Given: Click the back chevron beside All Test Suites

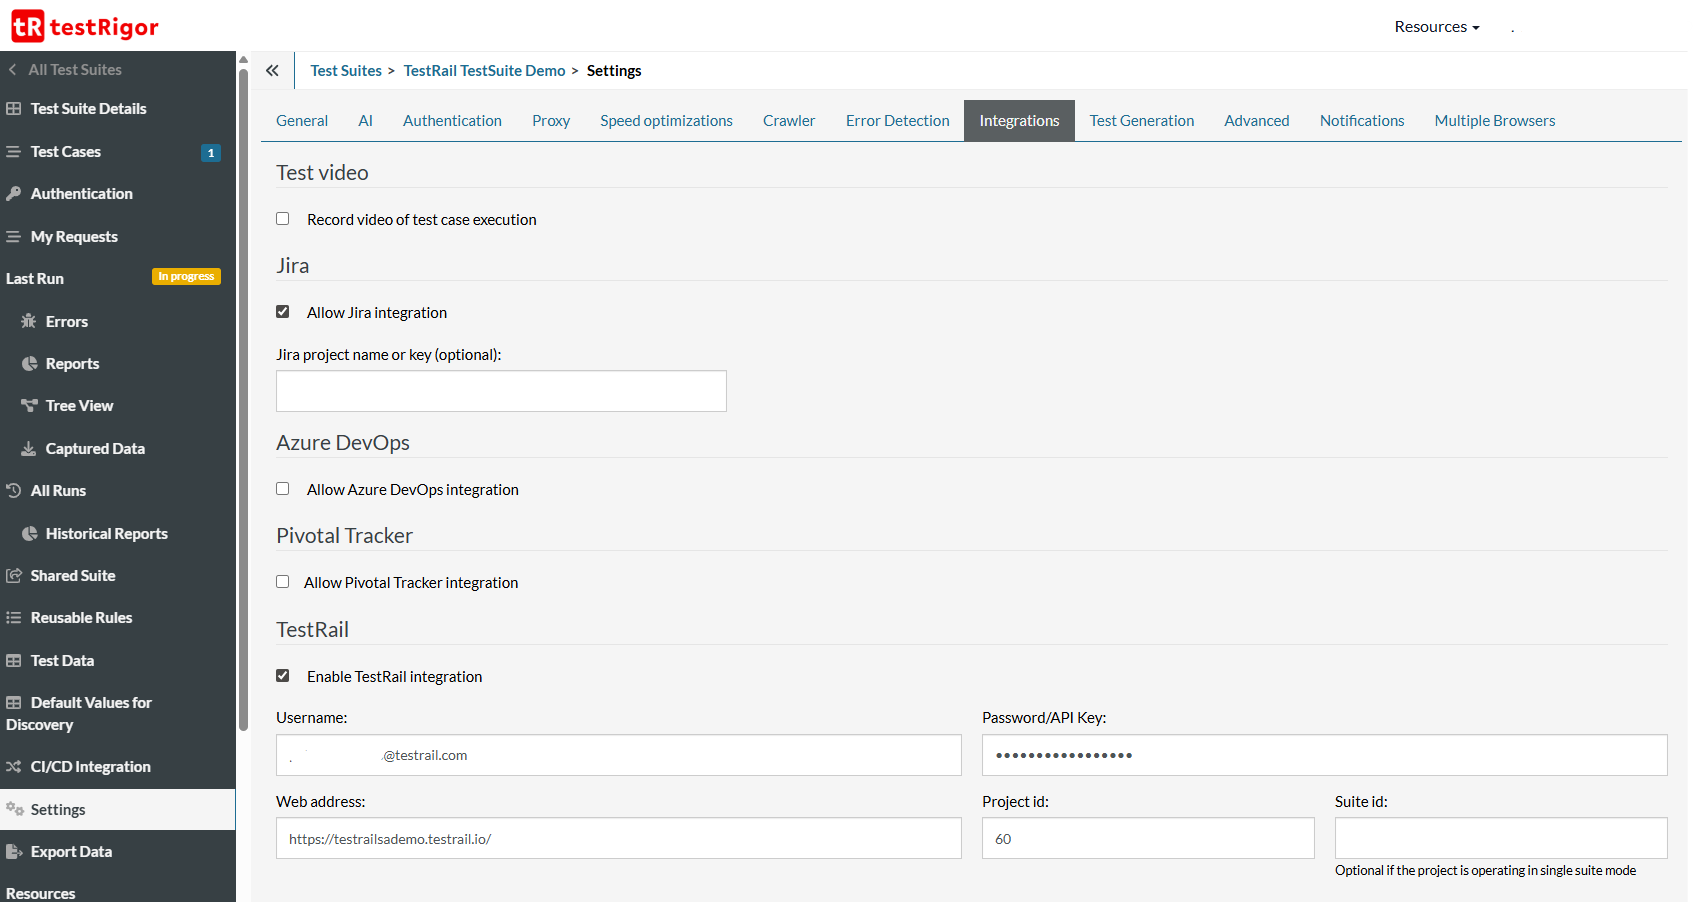Looking at the screenshot, I should pyautogui.click(x=12, y=70).
